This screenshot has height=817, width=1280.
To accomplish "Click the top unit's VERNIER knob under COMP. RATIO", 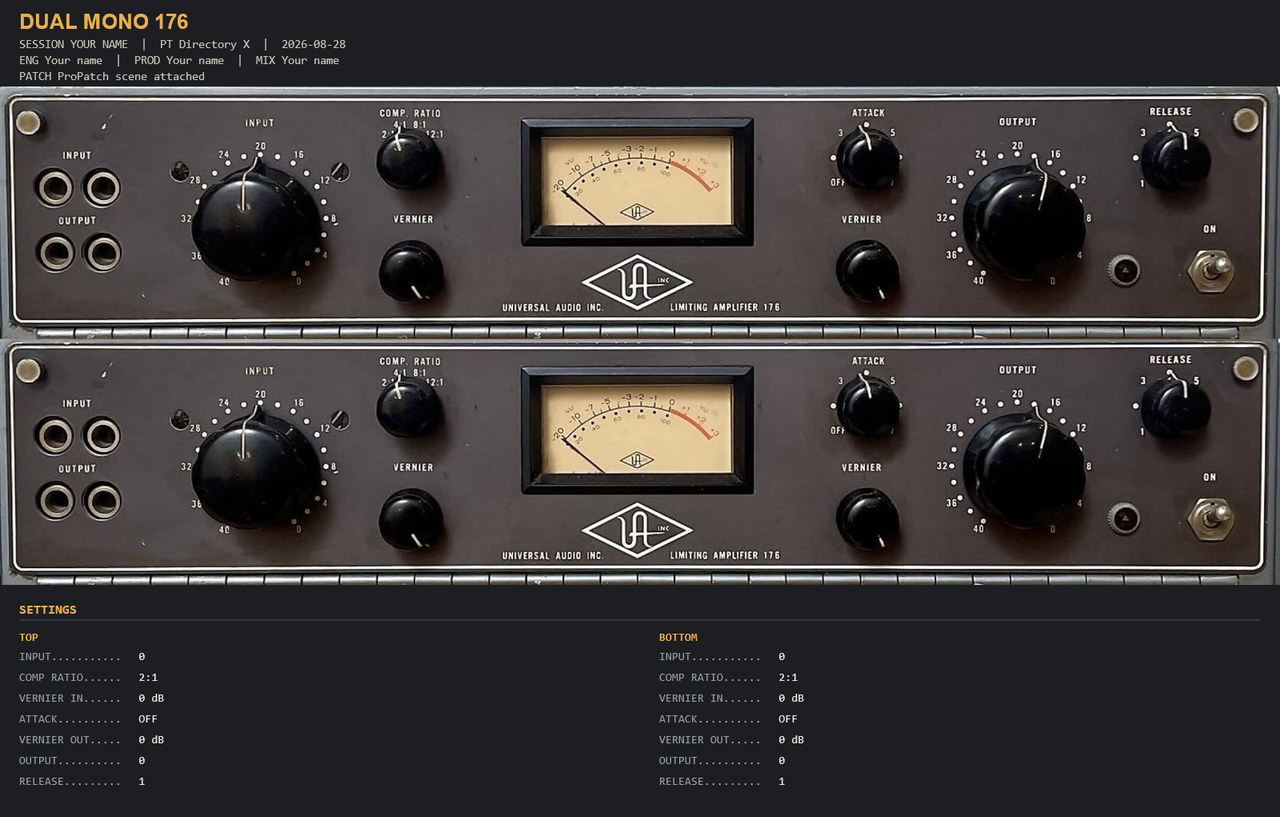I will click(411, 271).
